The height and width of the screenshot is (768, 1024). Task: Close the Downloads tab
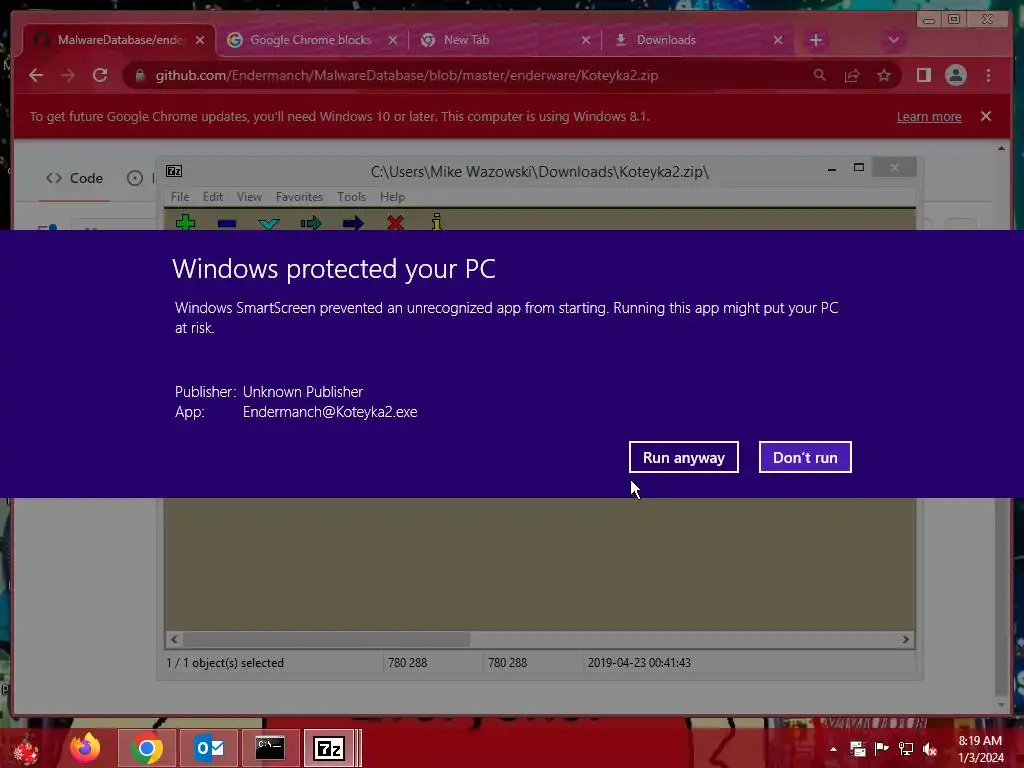click(778, 40)
